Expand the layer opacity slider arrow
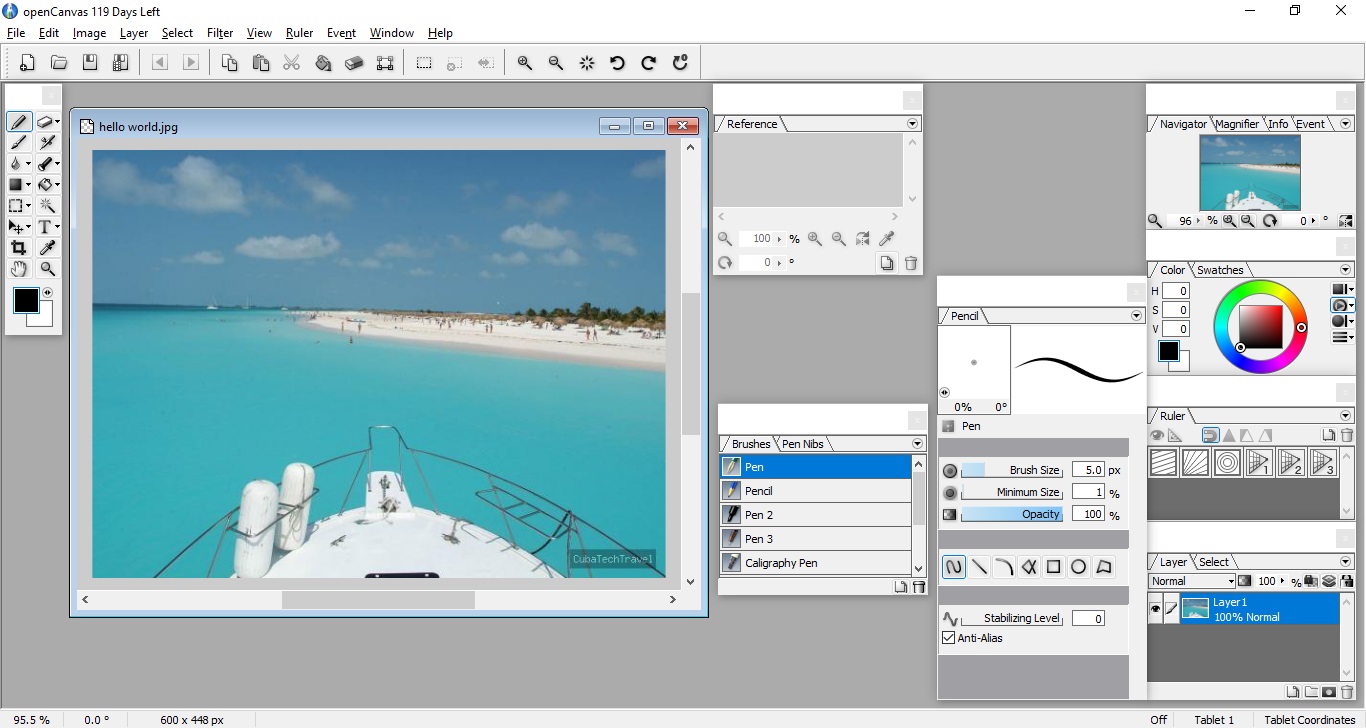Viewport: 1366px width, 728px height. click(x=1282, y=581)
